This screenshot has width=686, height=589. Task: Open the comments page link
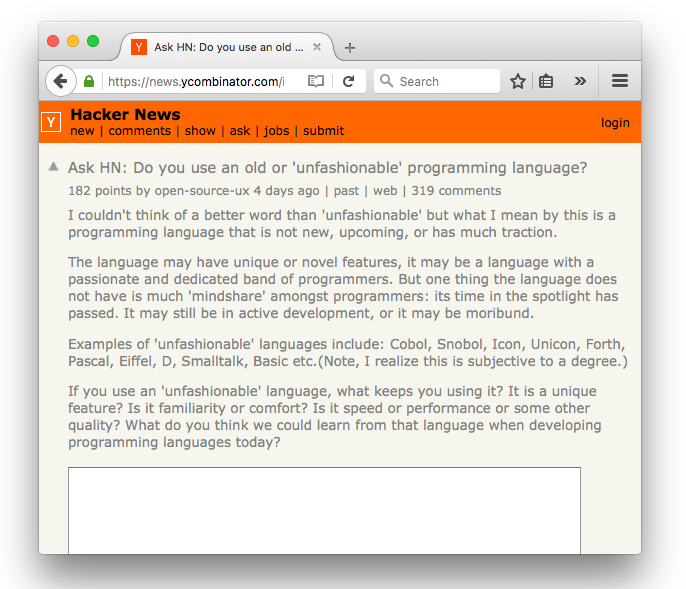(140, 131)
